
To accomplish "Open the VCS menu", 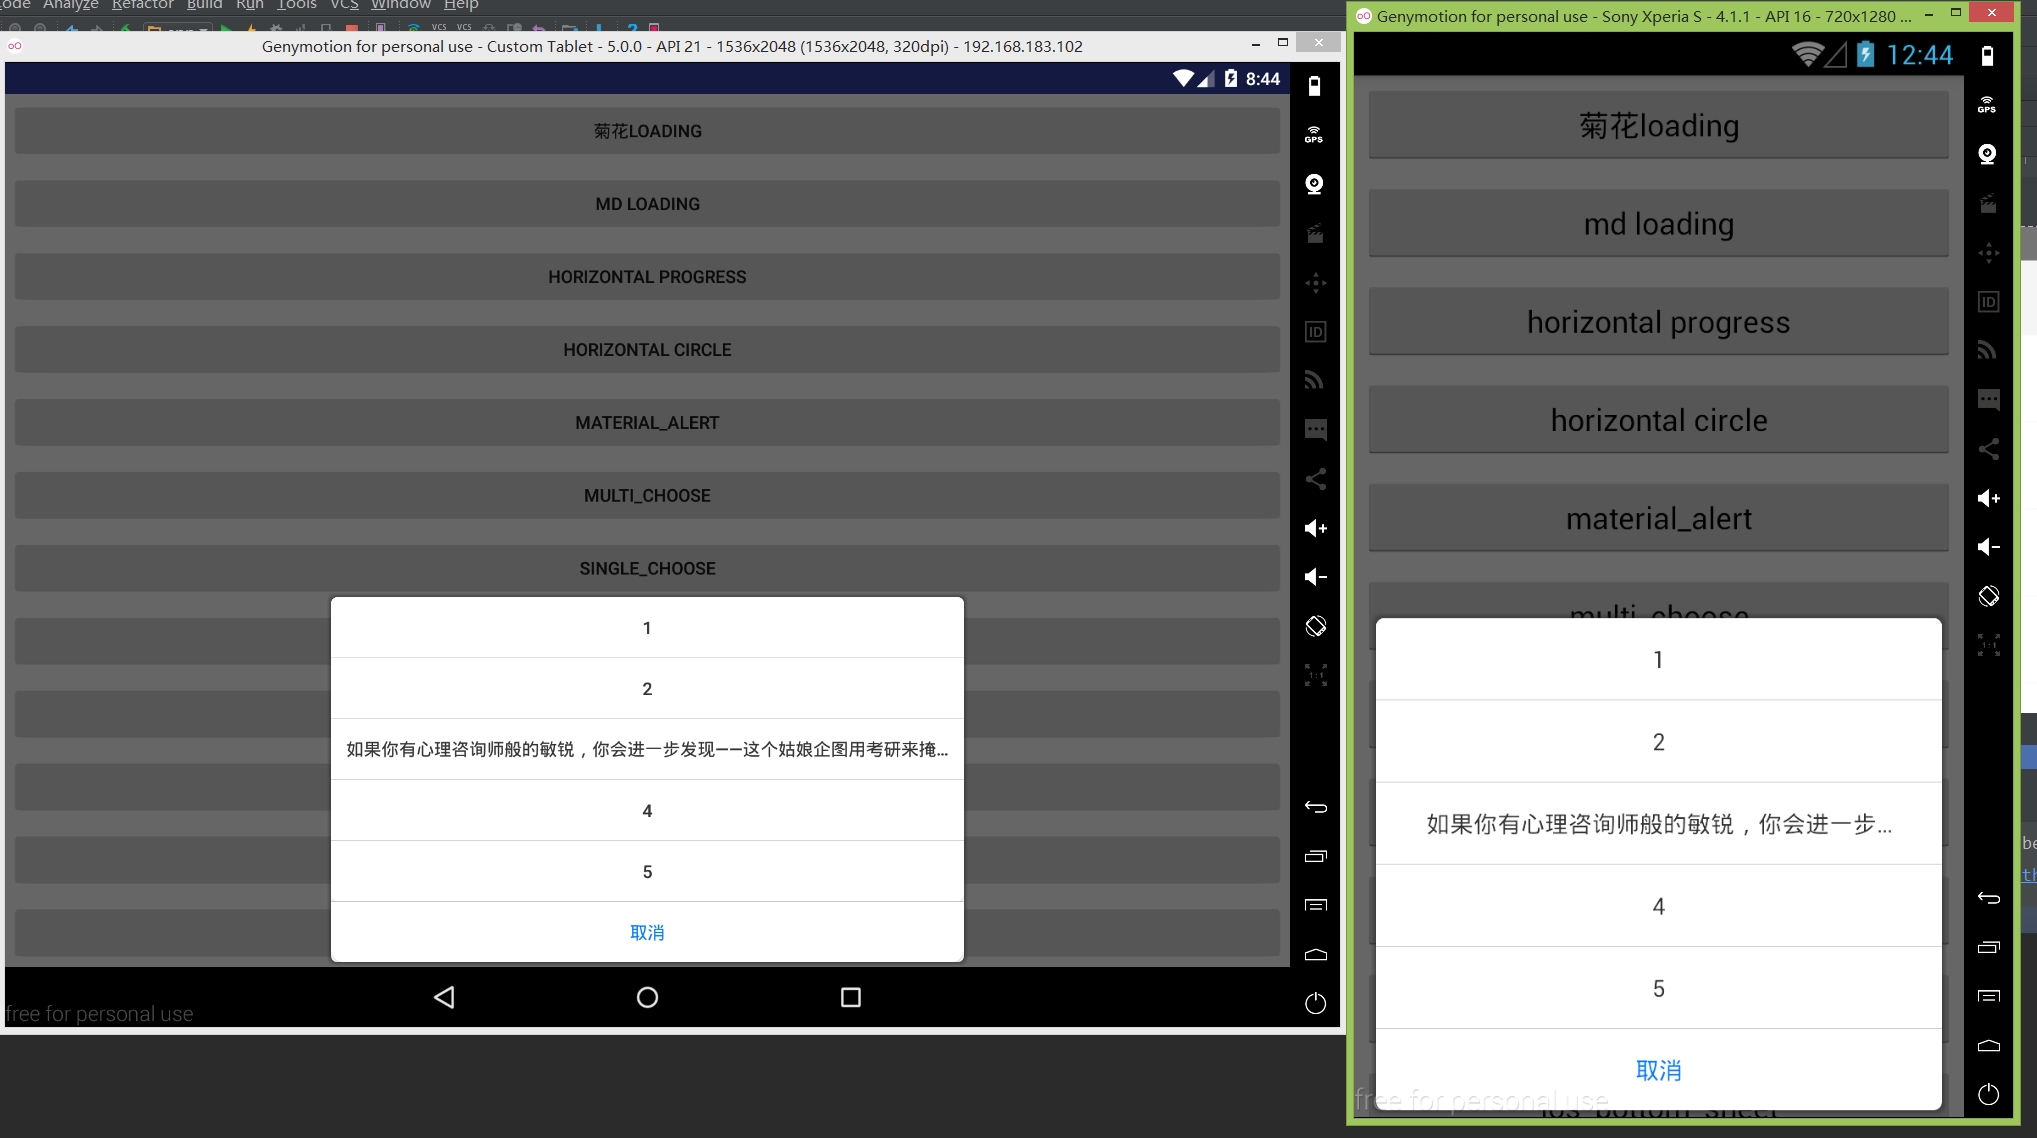I will (x=344, y=5).
